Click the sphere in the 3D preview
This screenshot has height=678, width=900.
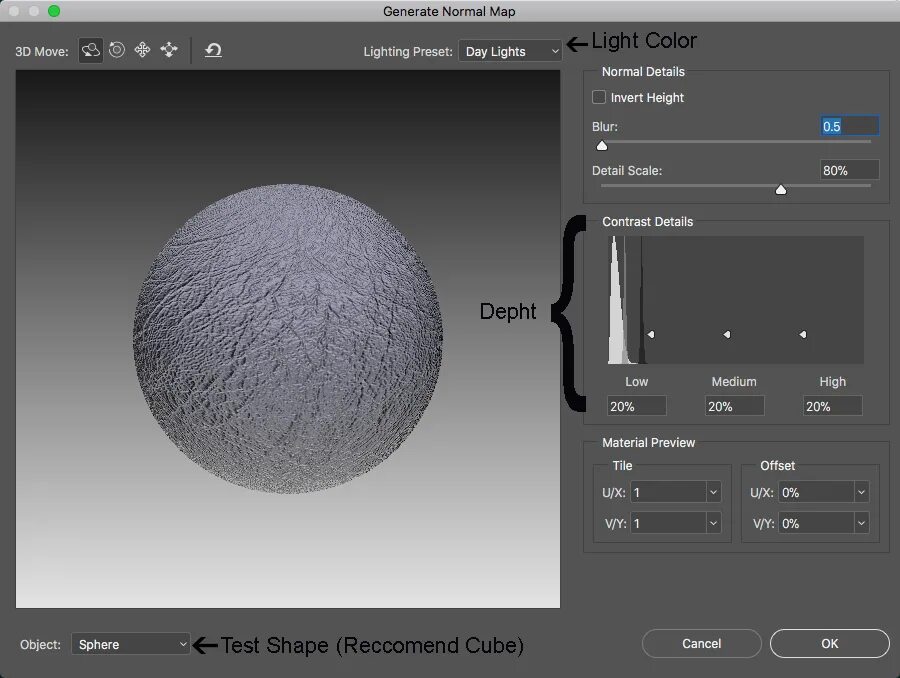pyautogui.click(x=288, y=339)
